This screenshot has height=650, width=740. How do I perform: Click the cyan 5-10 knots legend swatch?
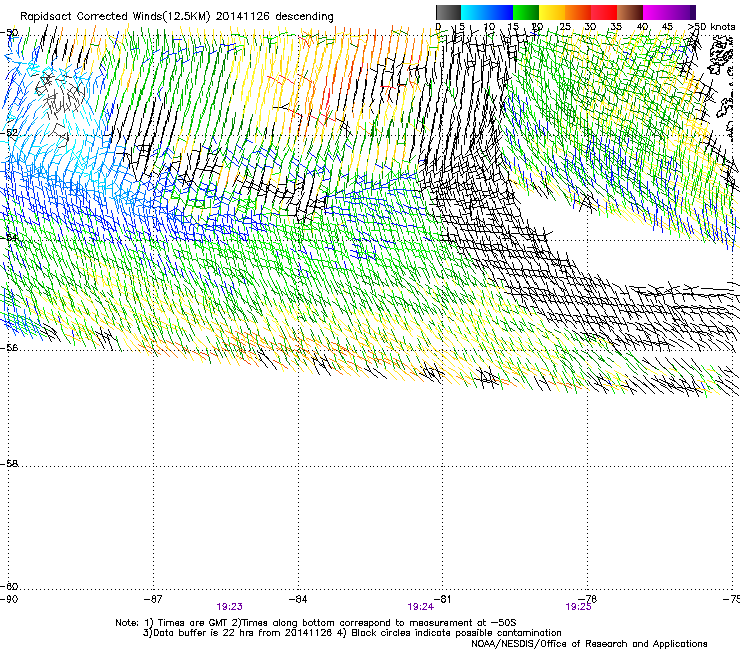[474, 12]
